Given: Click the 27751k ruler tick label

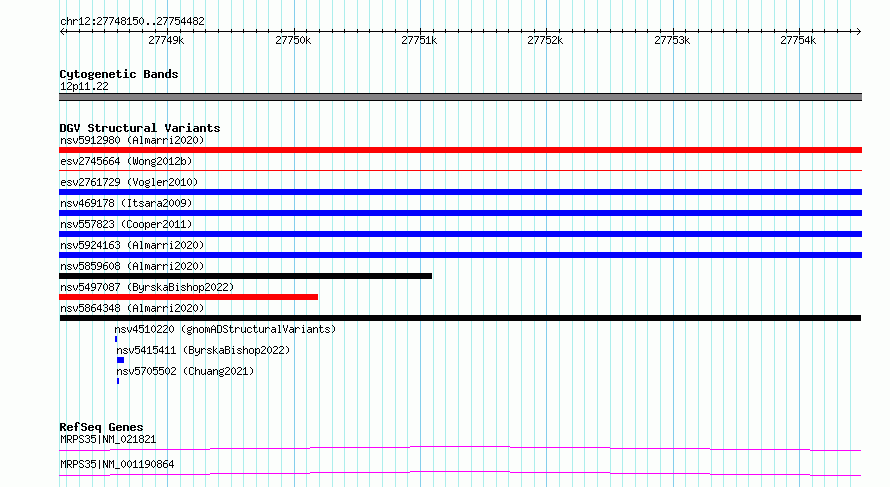Looking at the screenshot, I should tap(419, 40).
